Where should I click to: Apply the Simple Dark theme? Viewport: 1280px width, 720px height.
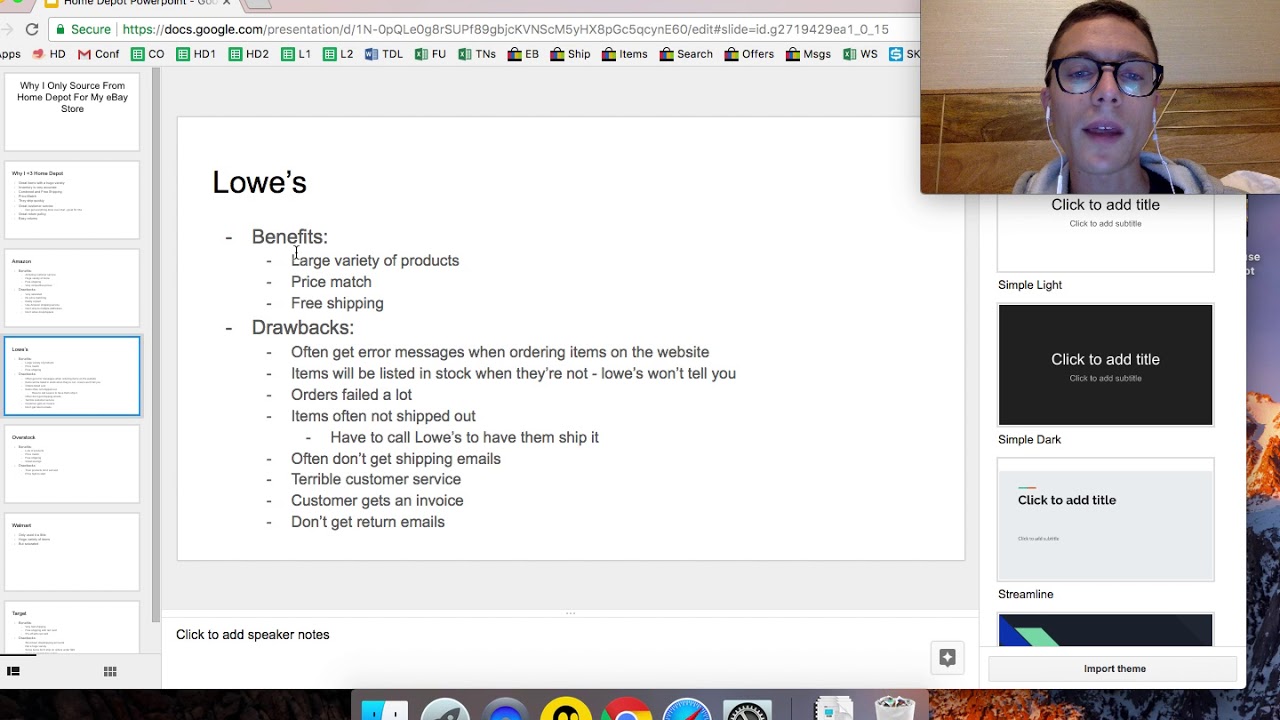click(1105, 365)
